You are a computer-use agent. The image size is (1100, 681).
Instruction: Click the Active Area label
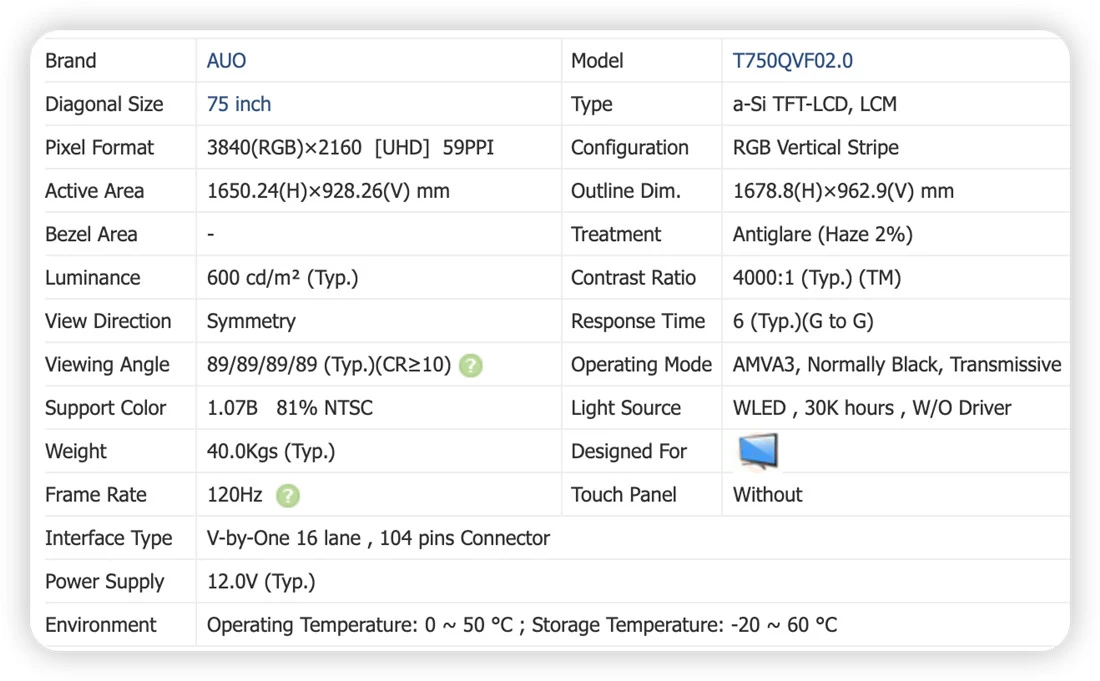coord(94,191)
